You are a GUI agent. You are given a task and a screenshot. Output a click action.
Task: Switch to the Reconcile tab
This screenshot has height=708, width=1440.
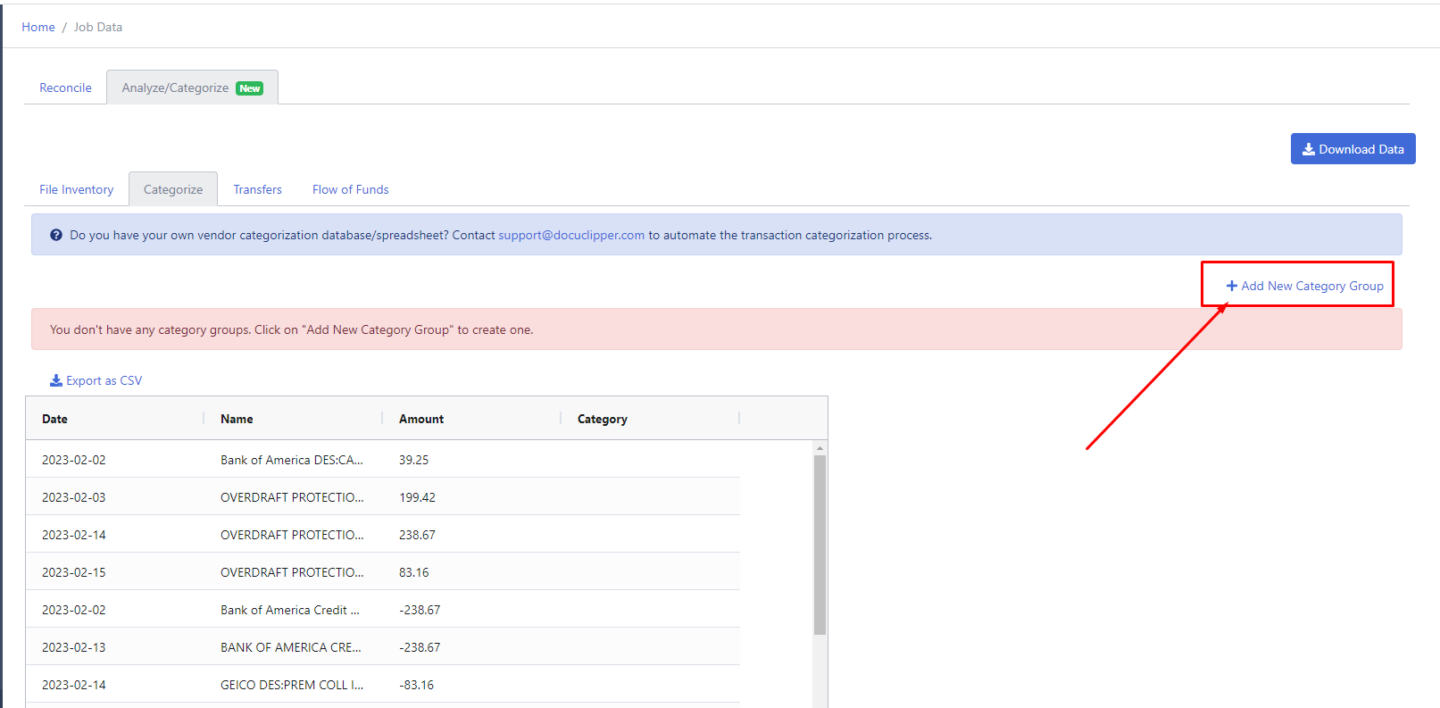coord(65,88)
